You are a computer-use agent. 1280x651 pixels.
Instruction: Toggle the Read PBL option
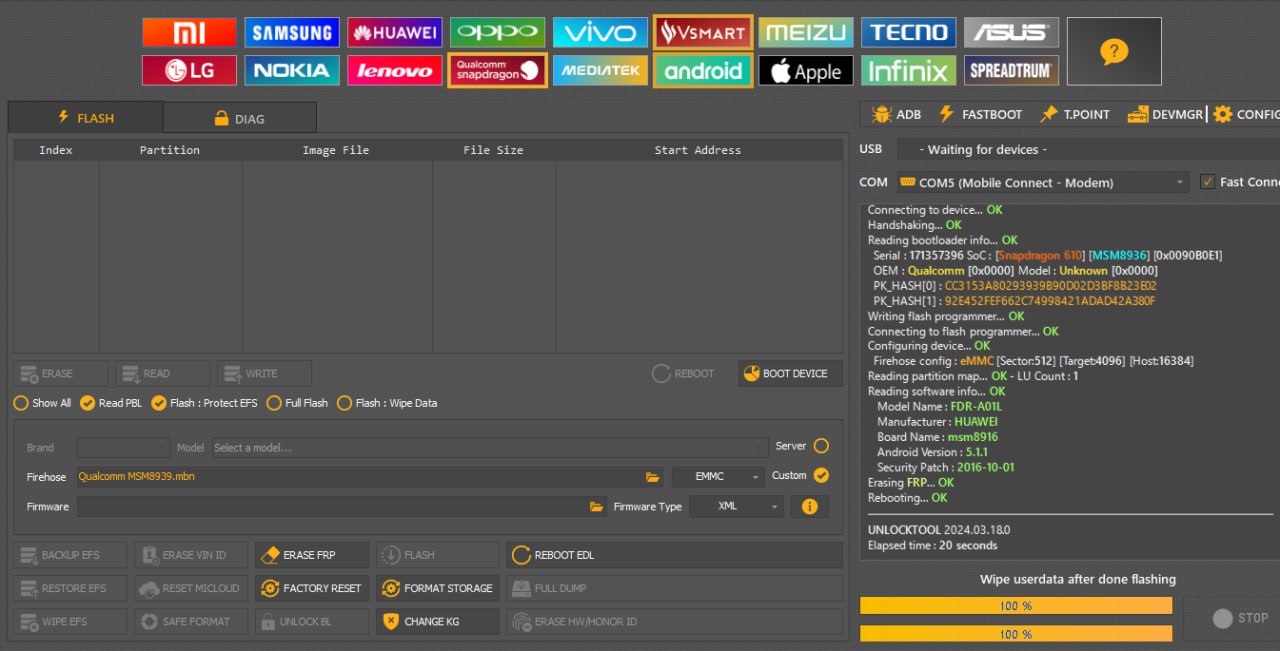click(x=111, y=403)
